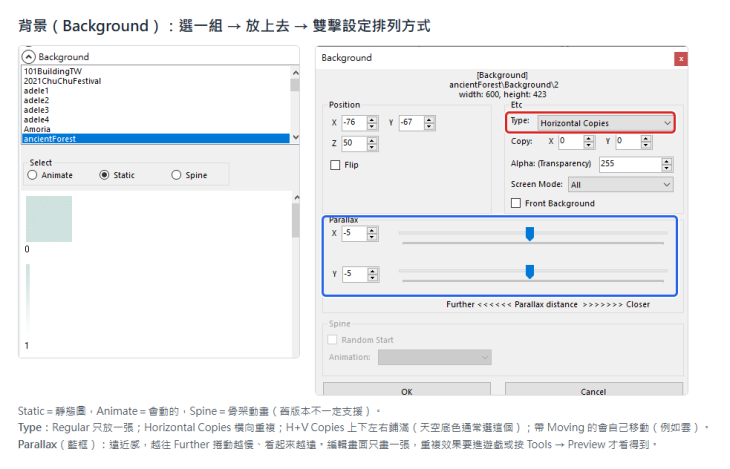Click background list scroll down arrow
The image size is (730, 469).
pyautogui.click(x=295, y=138)
